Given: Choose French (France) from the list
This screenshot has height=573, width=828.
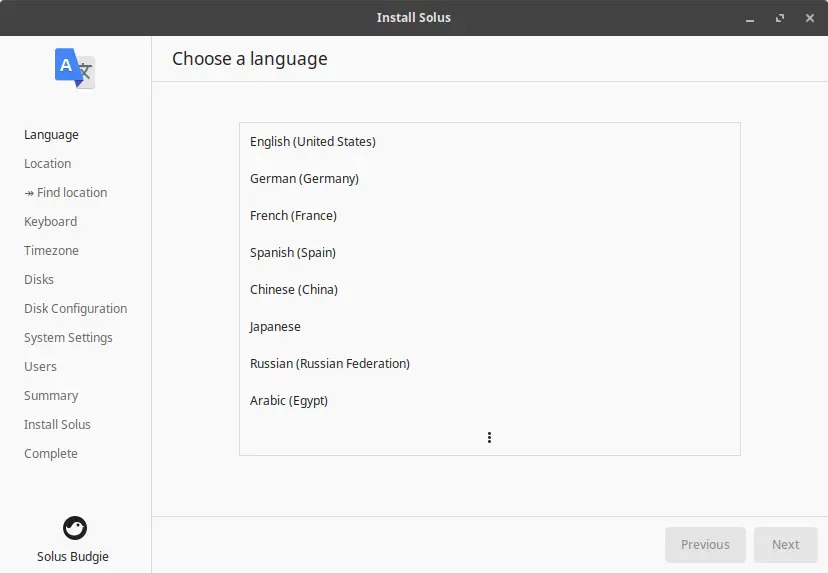Looking at the screenshot, I should 490,215.
